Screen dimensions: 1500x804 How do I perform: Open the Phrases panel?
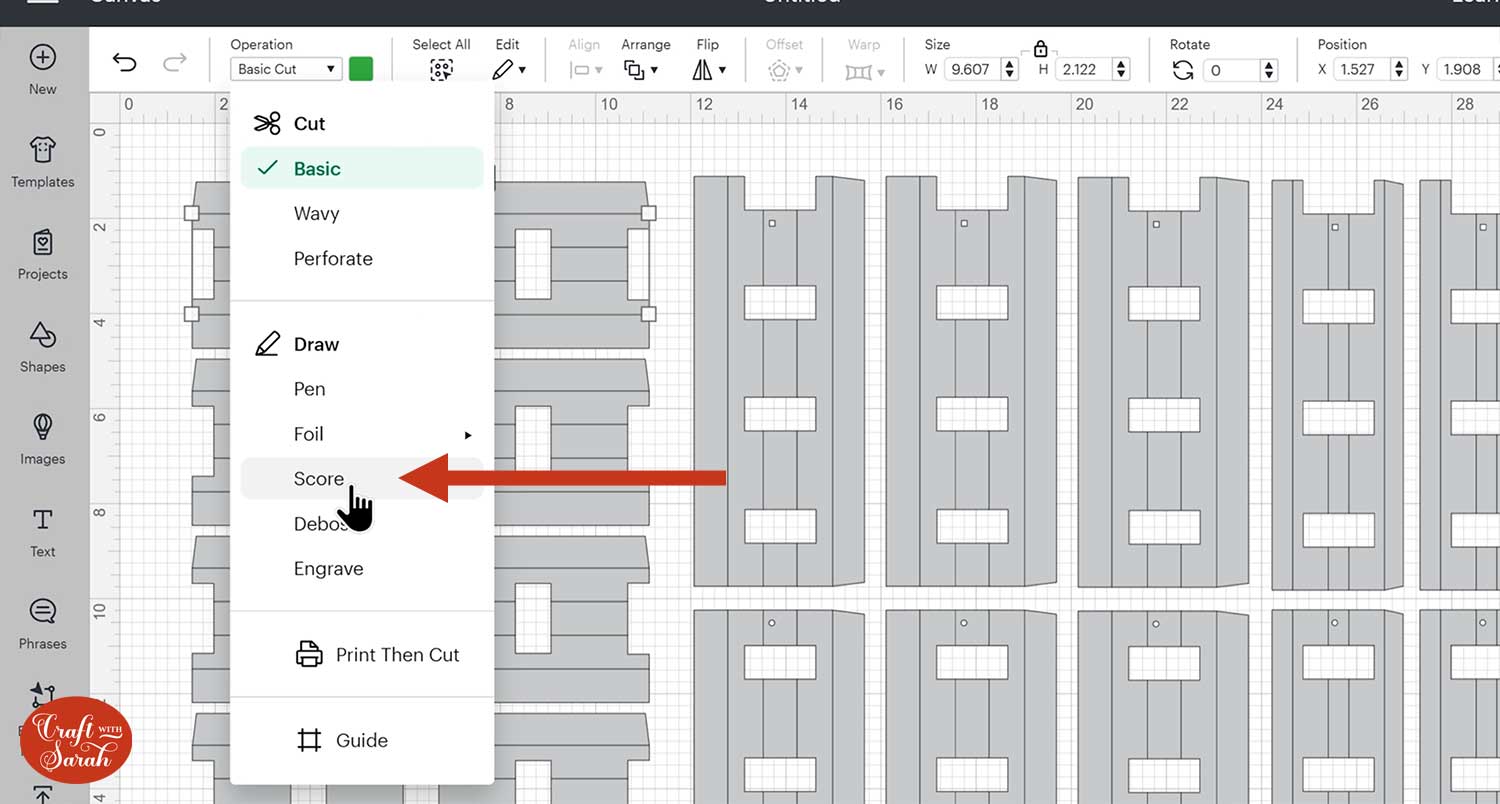click(42, 623)
